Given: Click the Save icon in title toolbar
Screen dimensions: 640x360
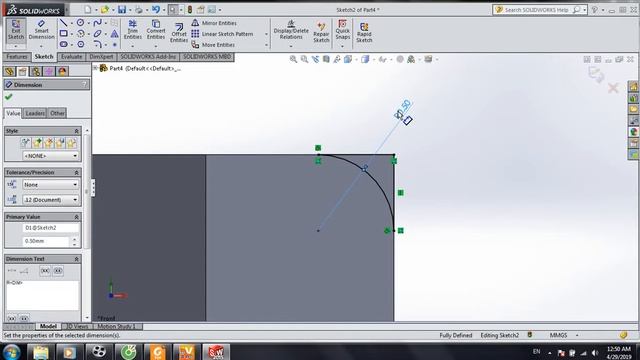Looking at the screenshot, I should tap(122, 9).
